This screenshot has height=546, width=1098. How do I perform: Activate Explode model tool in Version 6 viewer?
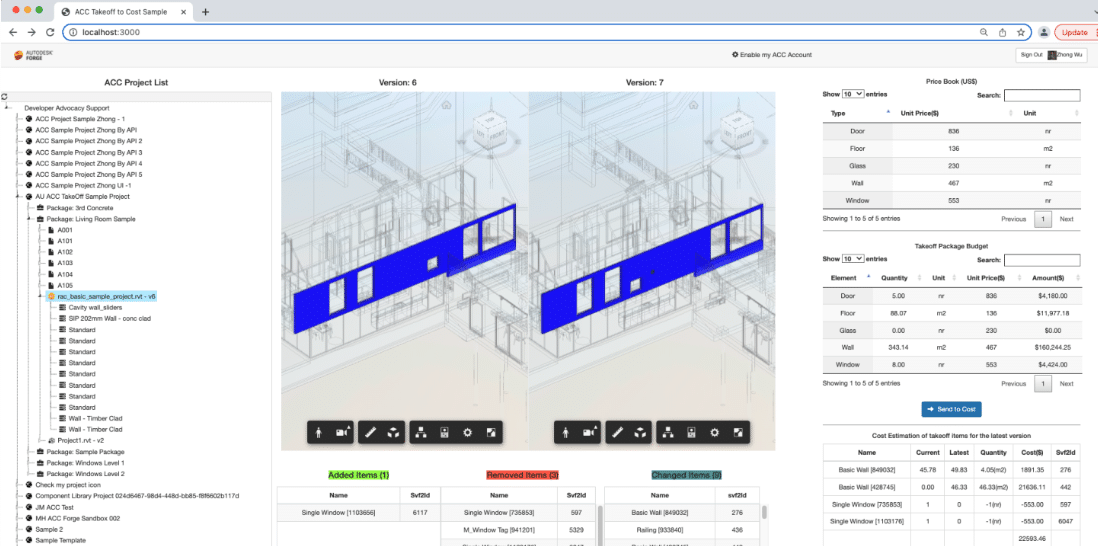click(x=394, y=433)
